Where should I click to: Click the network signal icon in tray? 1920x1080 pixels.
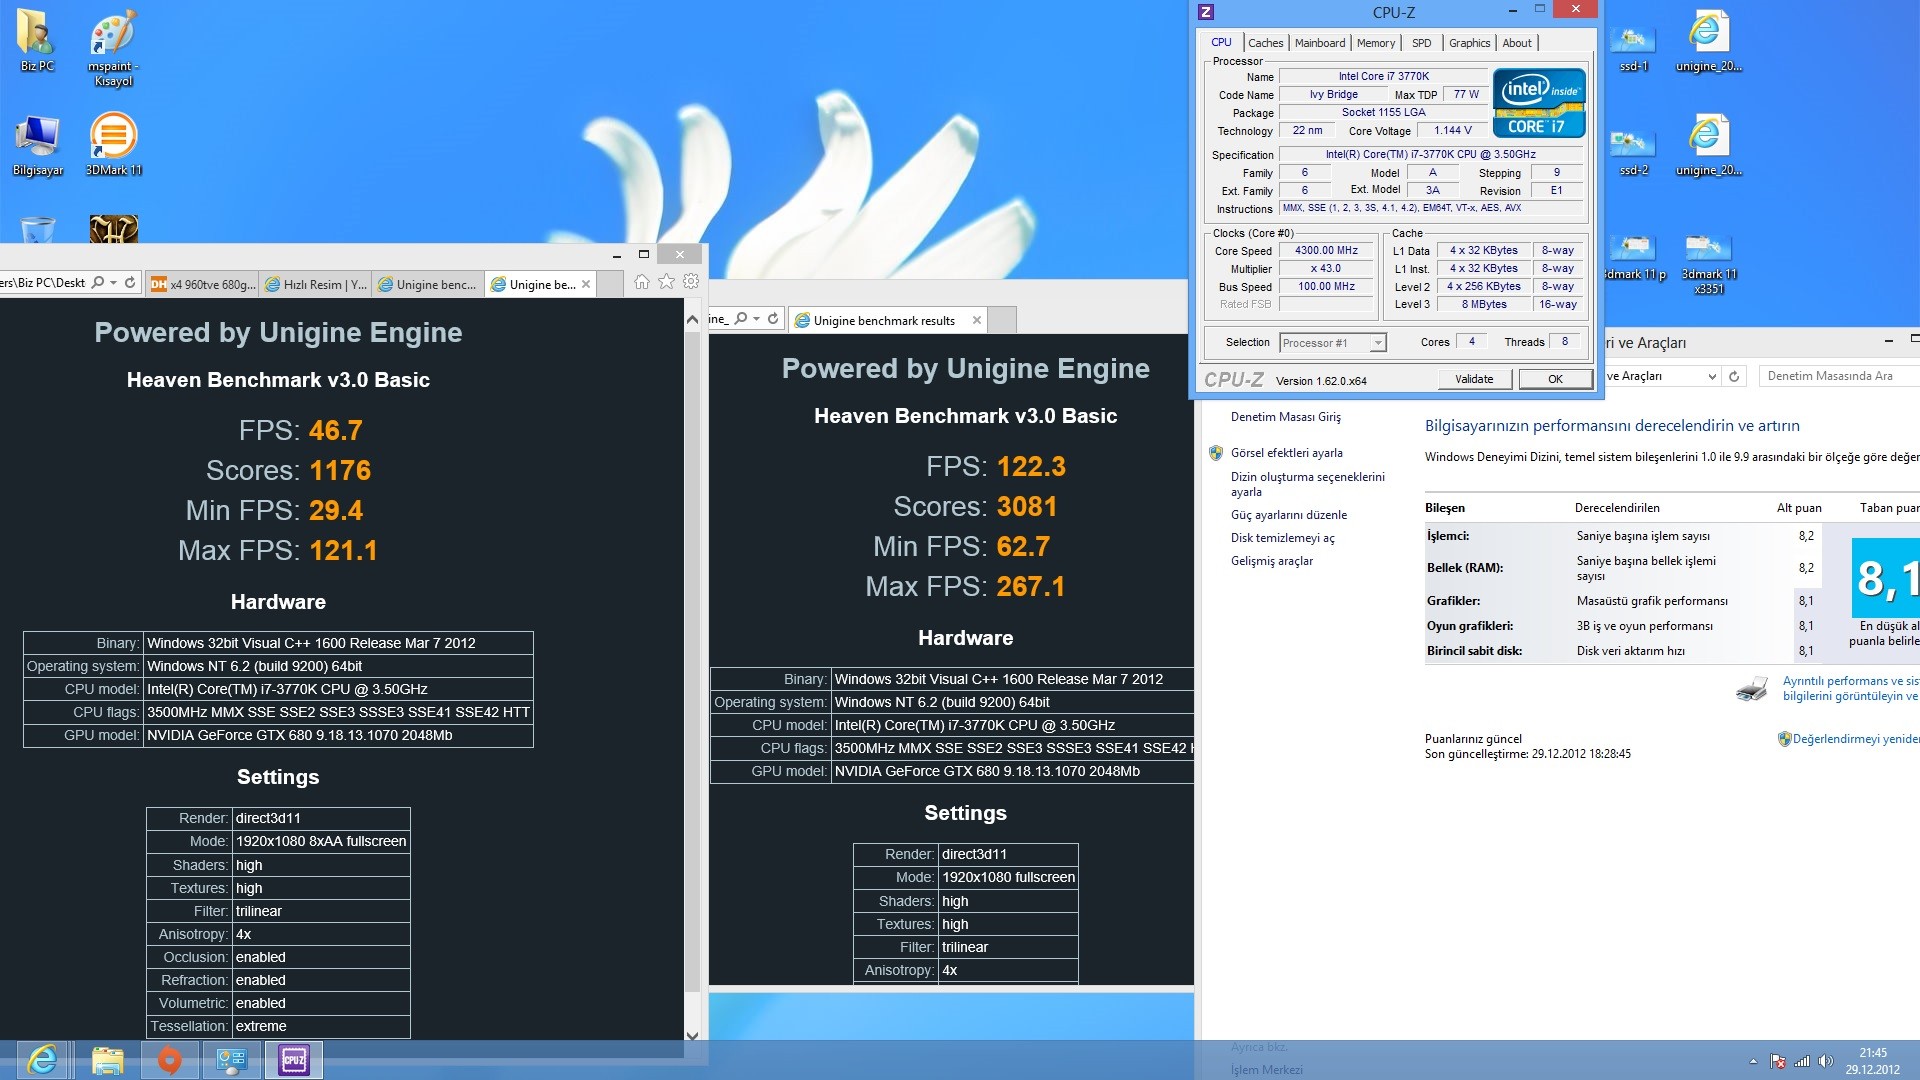(x=1802, y=1062)
